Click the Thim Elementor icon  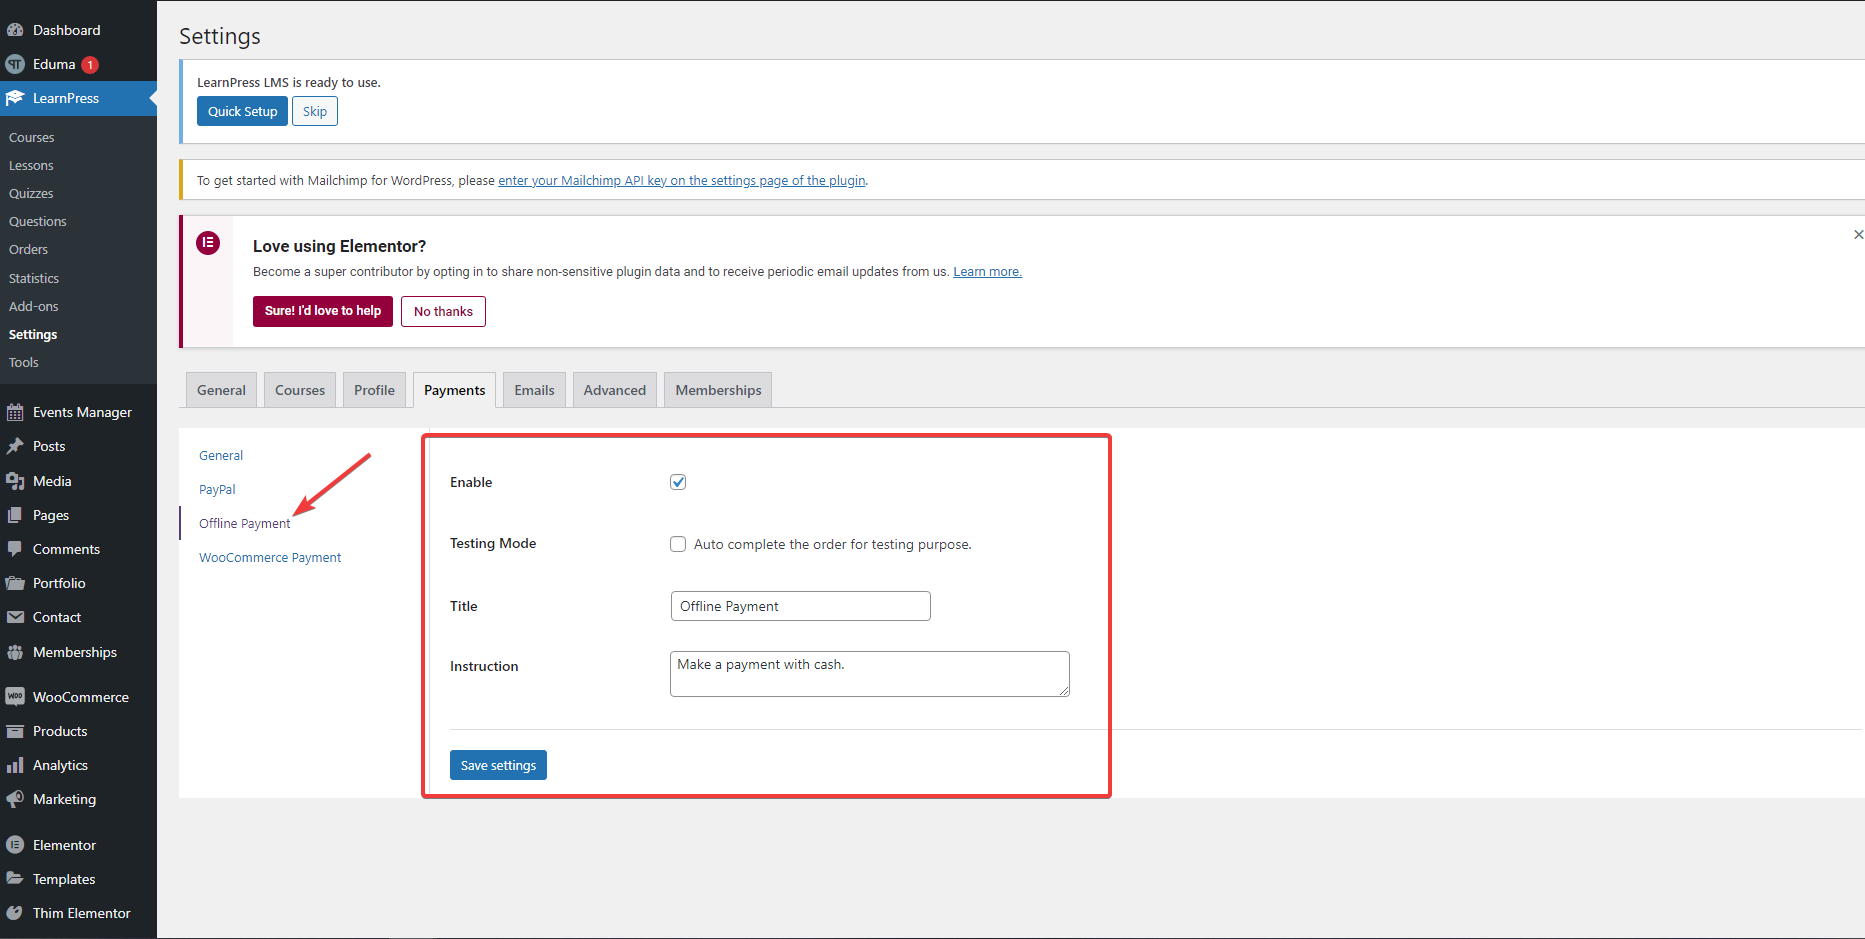coord(15,913)
